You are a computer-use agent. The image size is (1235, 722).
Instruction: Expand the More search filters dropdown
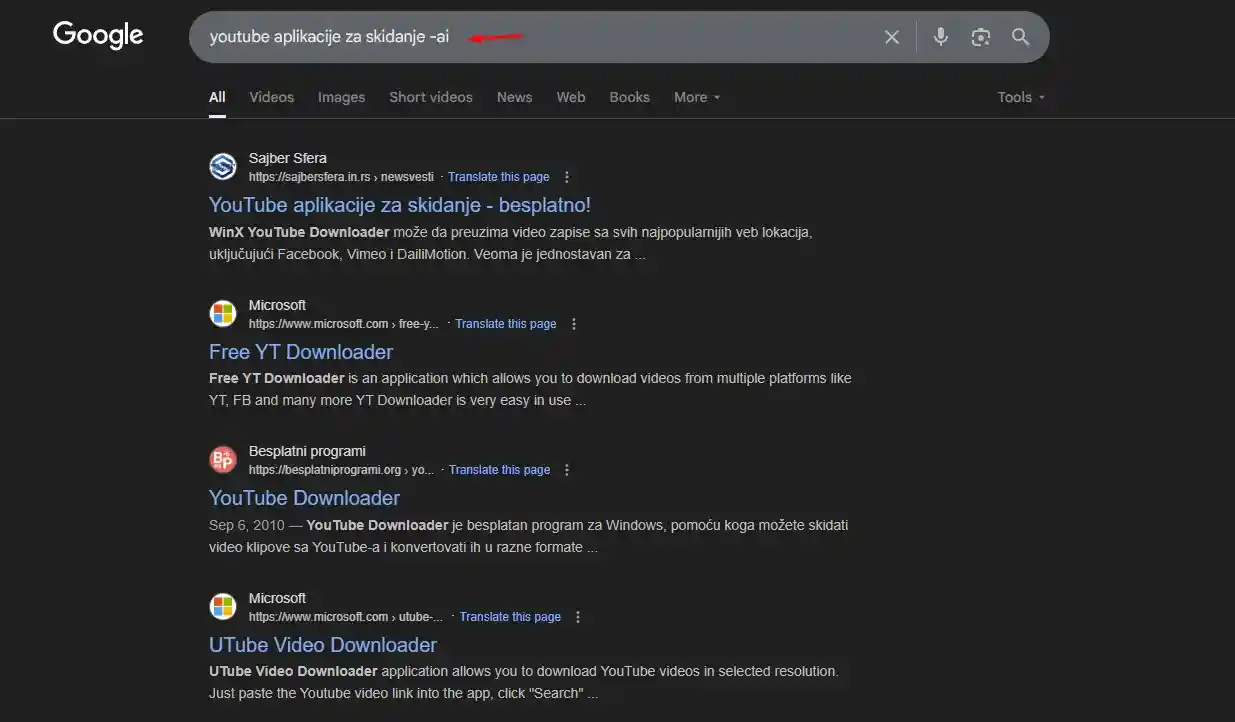[697, 97]
